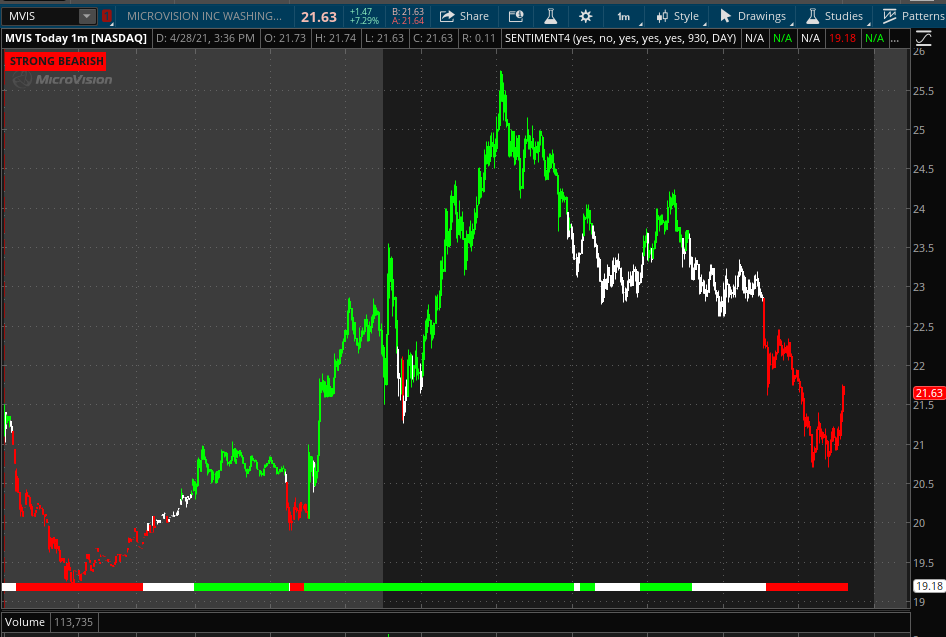This screenshot has height=637, width=946.
Task: Open chart settings gear icon
Action: click(x=585, y=16)
